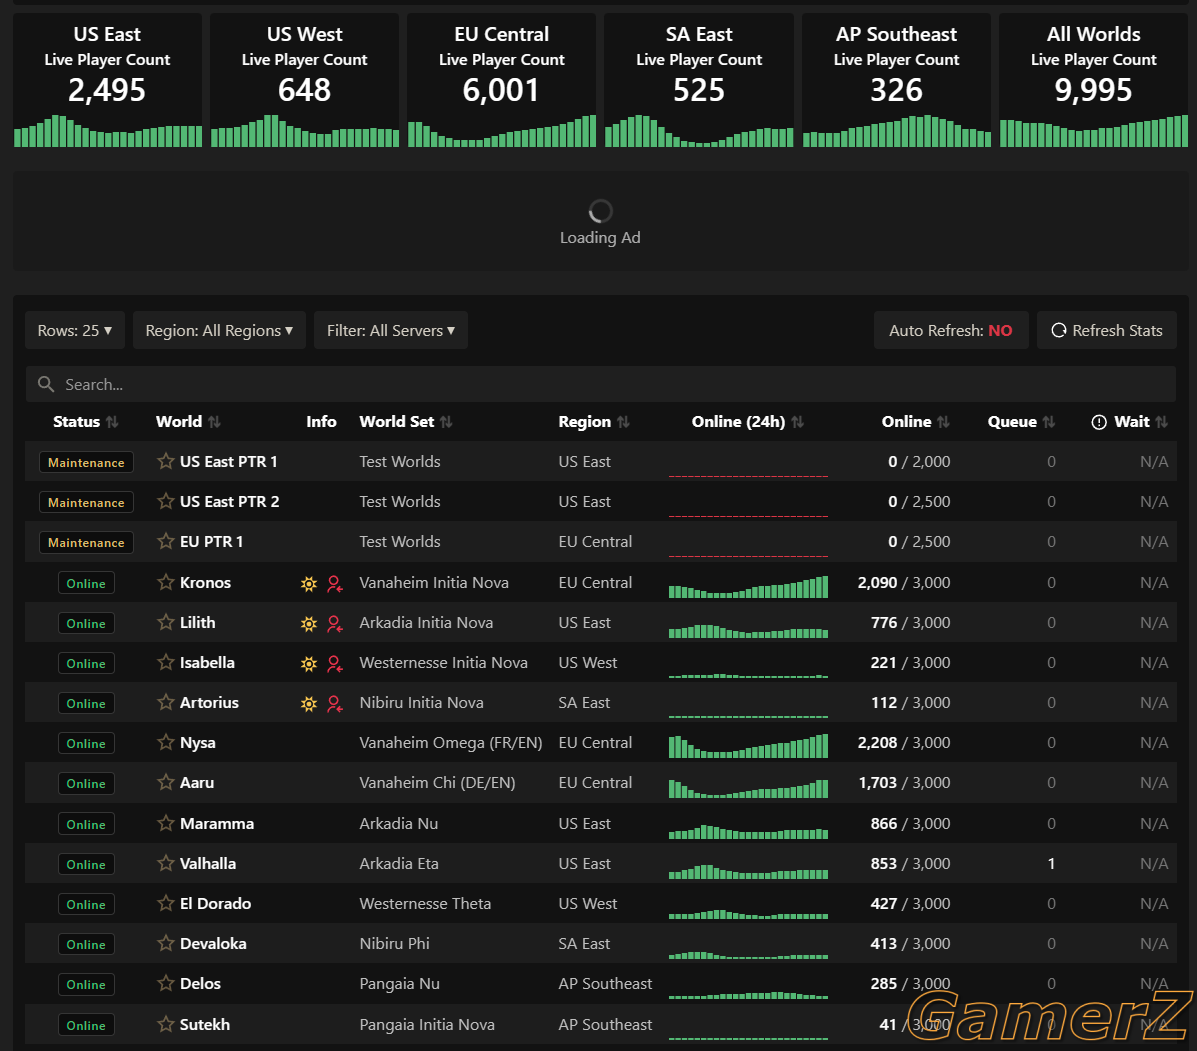This screenshot has height=1051, width=1197.
Task: Sort the table by Queue
Action: pos(1021,421)
